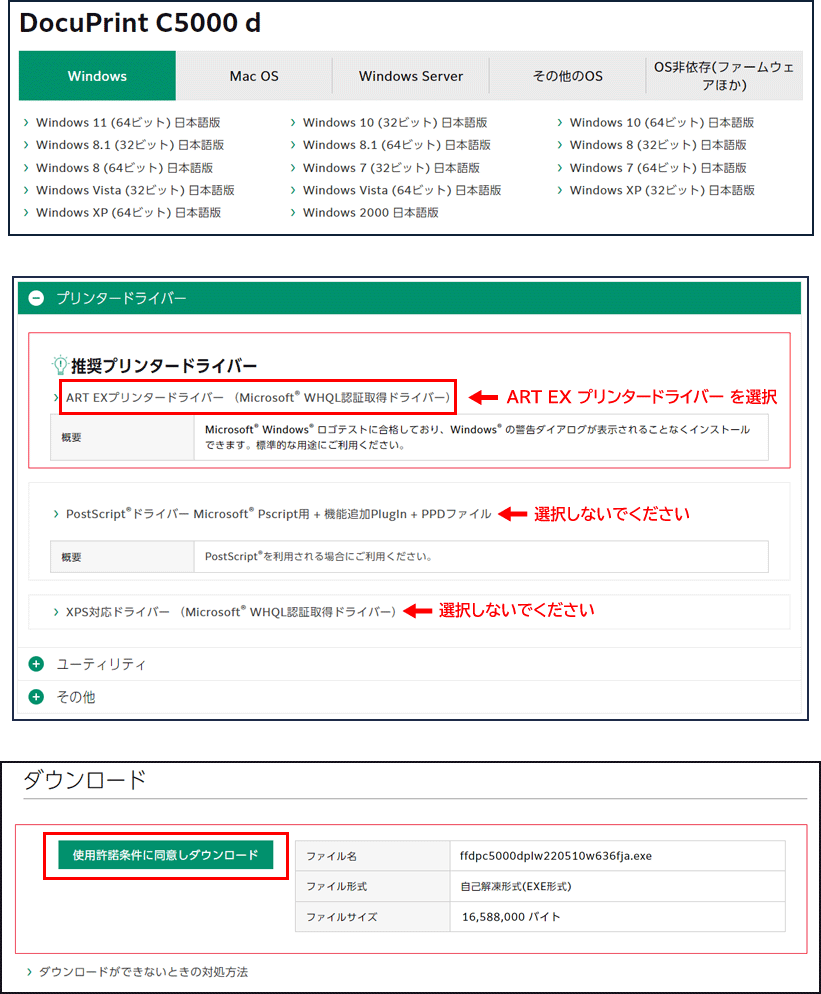Image resolution: width=821 pixels, height=994 pixels.
Task: Open ダウンロードができないときの対処方法 link
Action: pos(143,972)
